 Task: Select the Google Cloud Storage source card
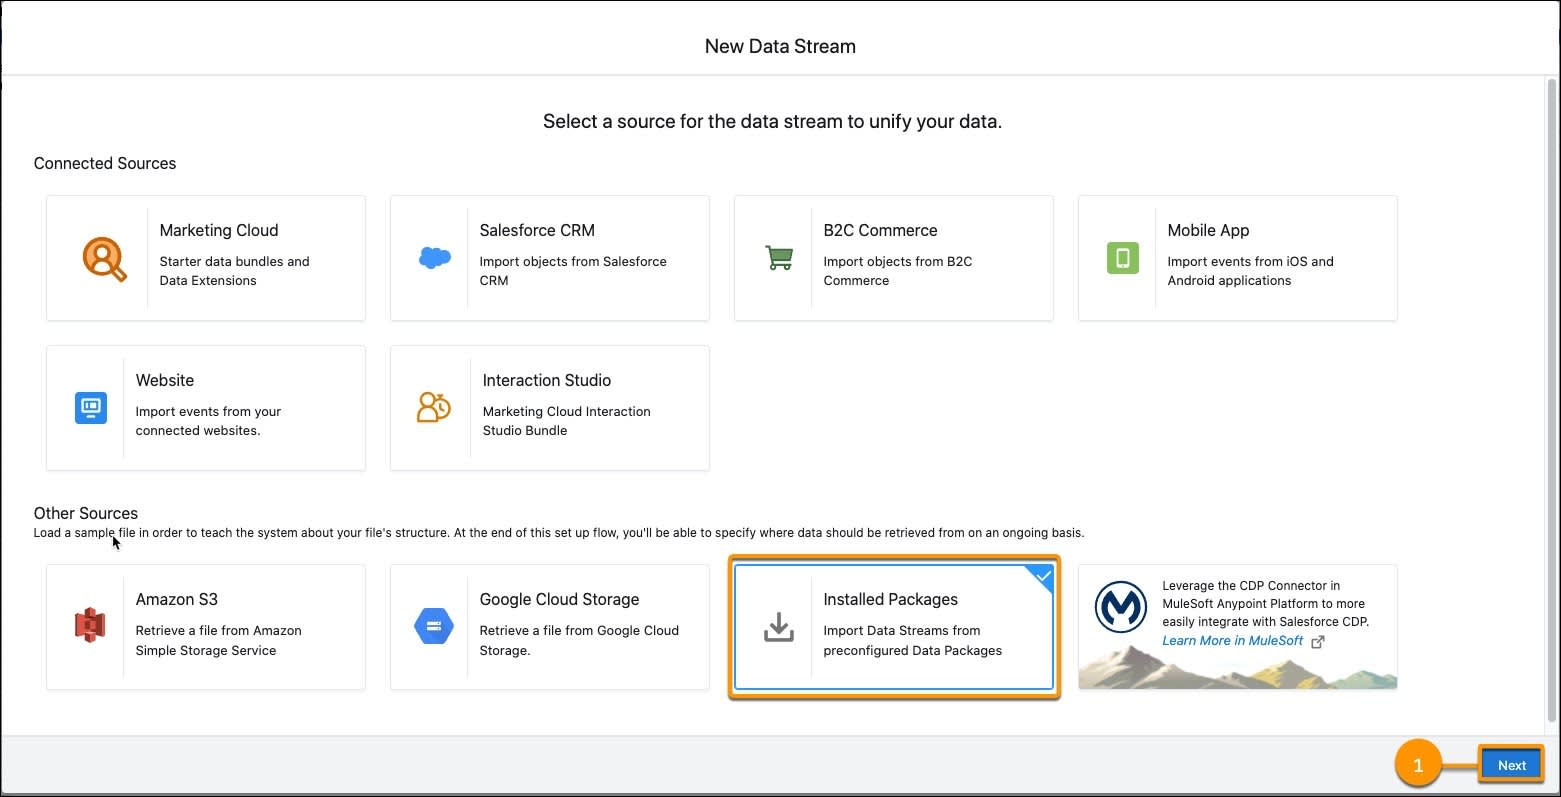point(549,626)
